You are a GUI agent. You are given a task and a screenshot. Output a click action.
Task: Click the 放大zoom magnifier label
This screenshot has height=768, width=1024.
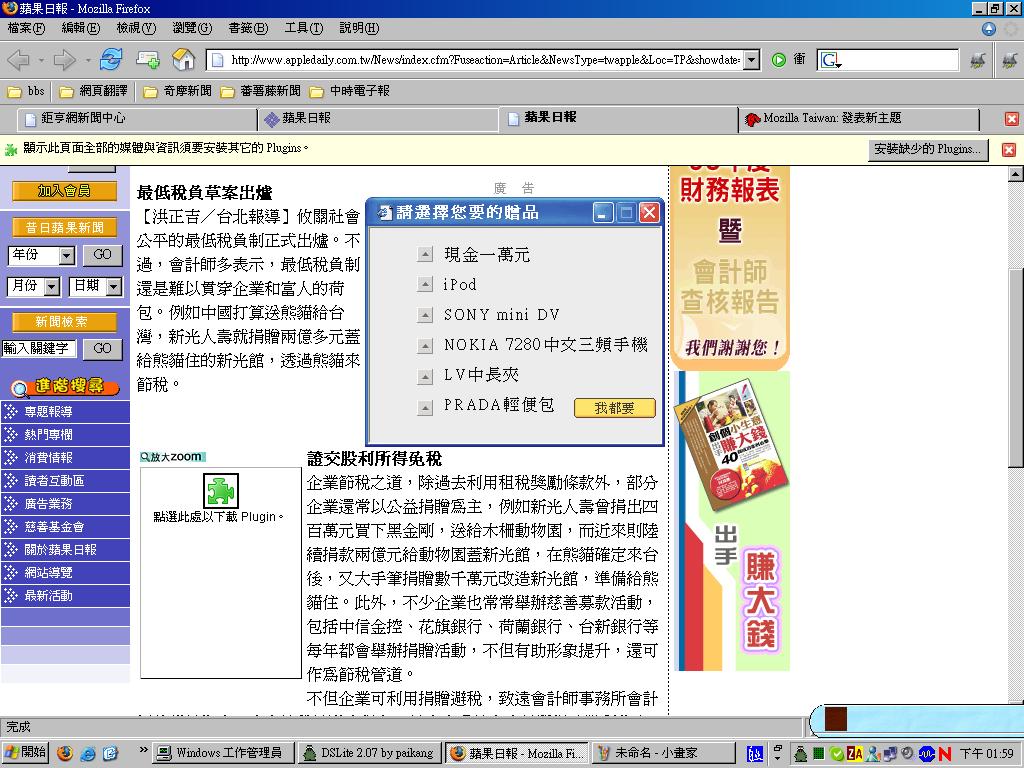point(172,457)
